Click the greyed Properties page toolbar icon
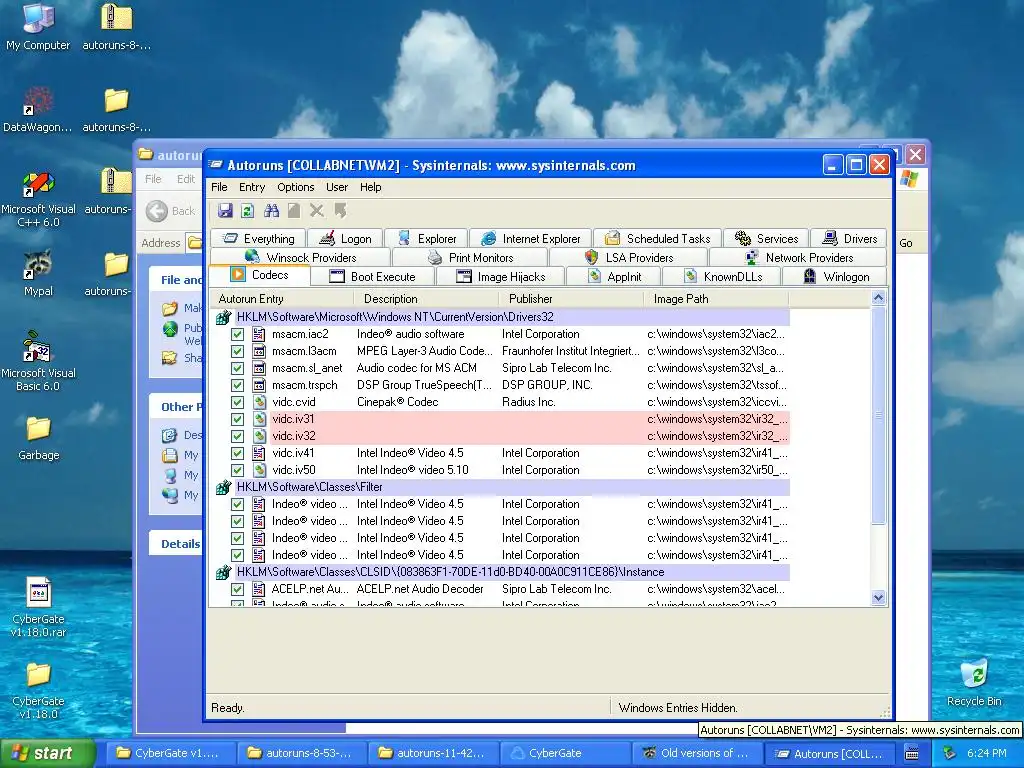The height and width of the screenshot is (768, 1024). click(294, 210)
